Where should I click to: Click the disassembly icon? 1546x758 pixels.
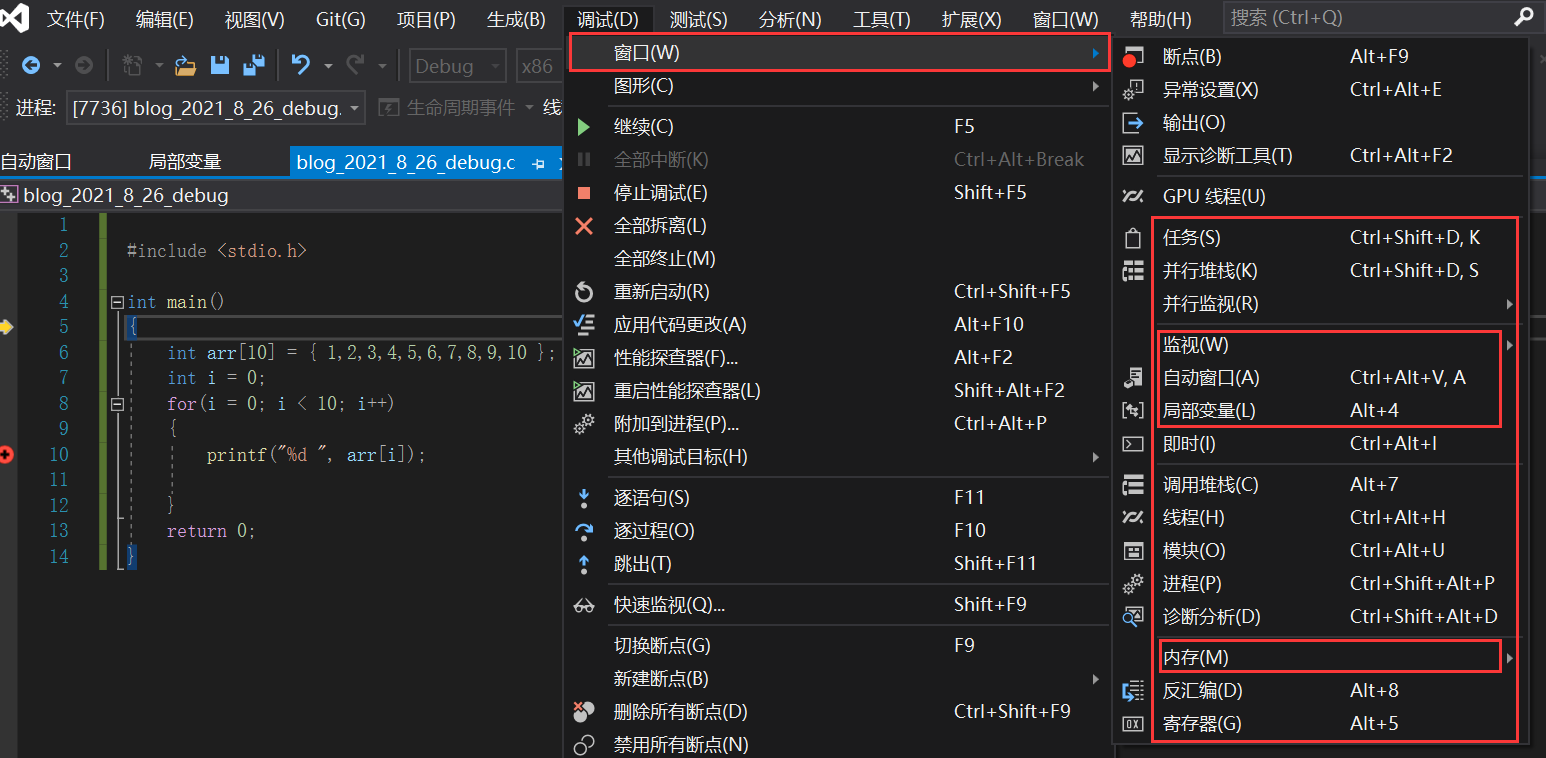(x=1132, y=691)
